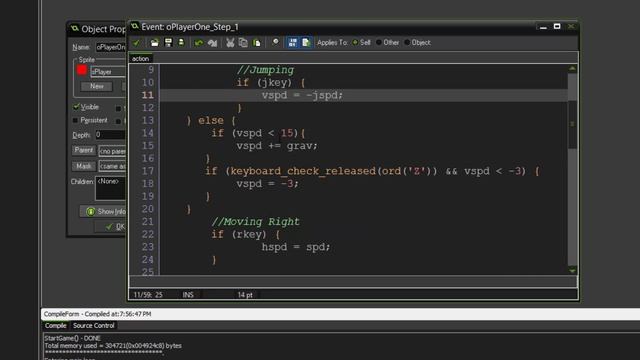Toggle the blue grid toolbar icon

coord(293,42)
